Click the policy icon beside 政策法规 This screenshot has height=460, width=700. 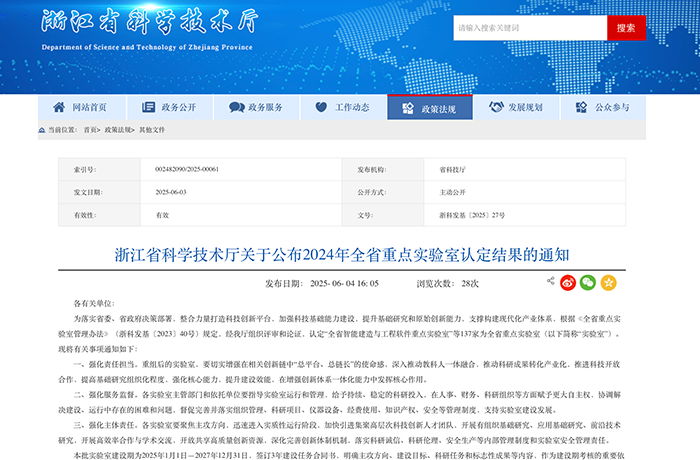[x=408, y=109]
